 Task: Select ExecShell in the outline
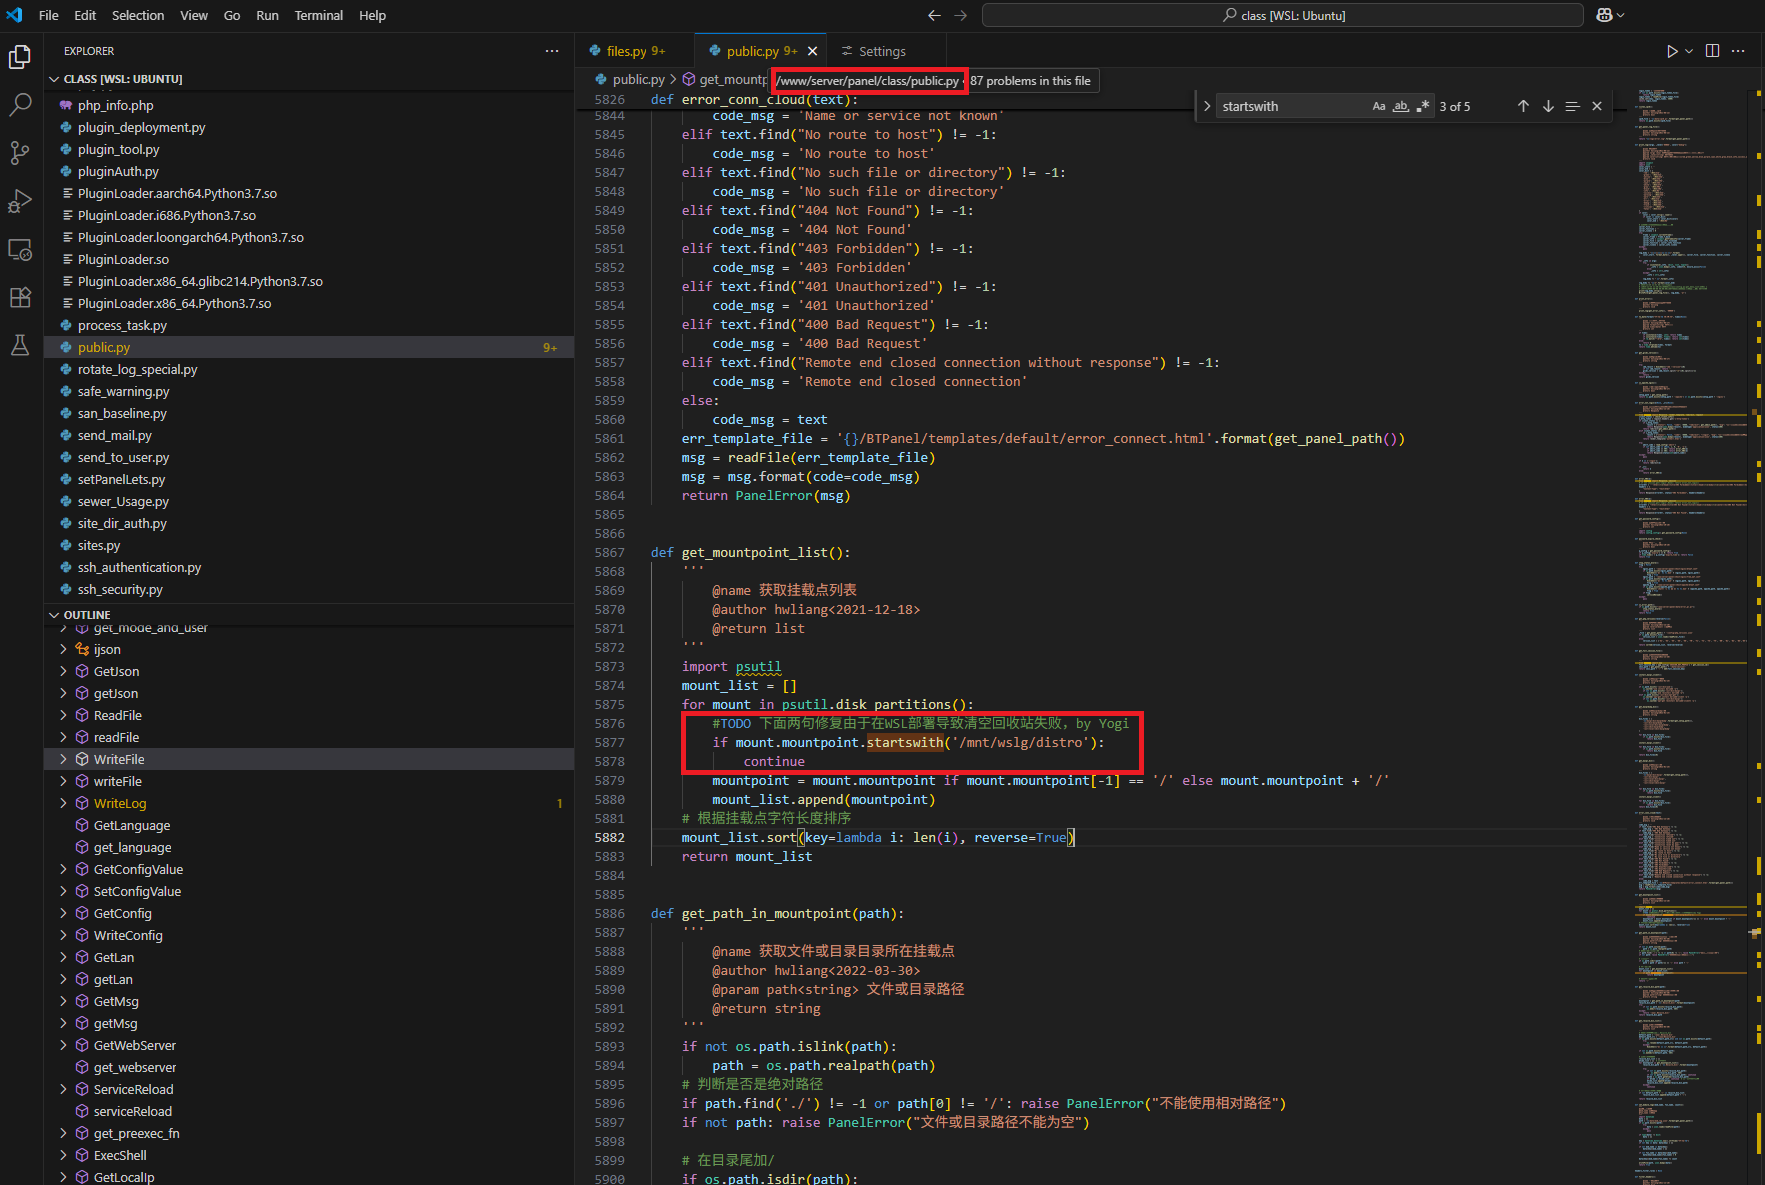pos(309,1155)
